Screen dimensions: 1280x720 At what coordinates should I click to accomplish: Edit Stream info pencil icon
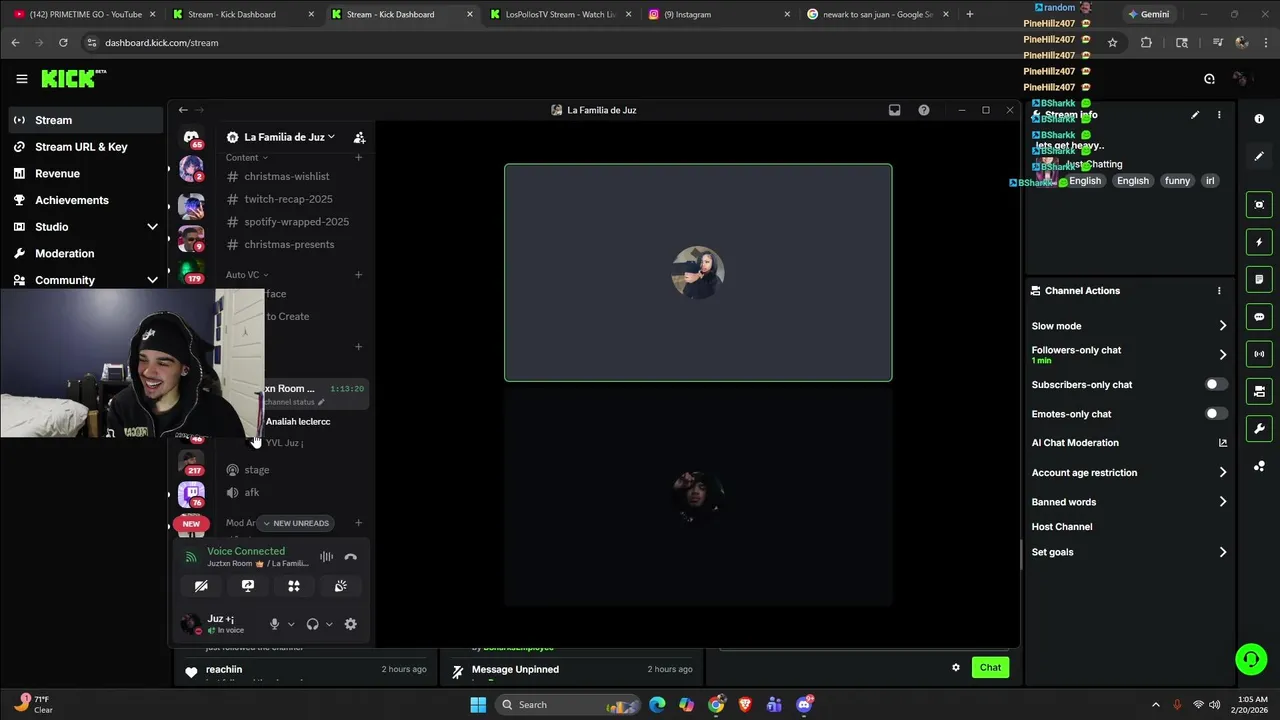point(1195,115)
